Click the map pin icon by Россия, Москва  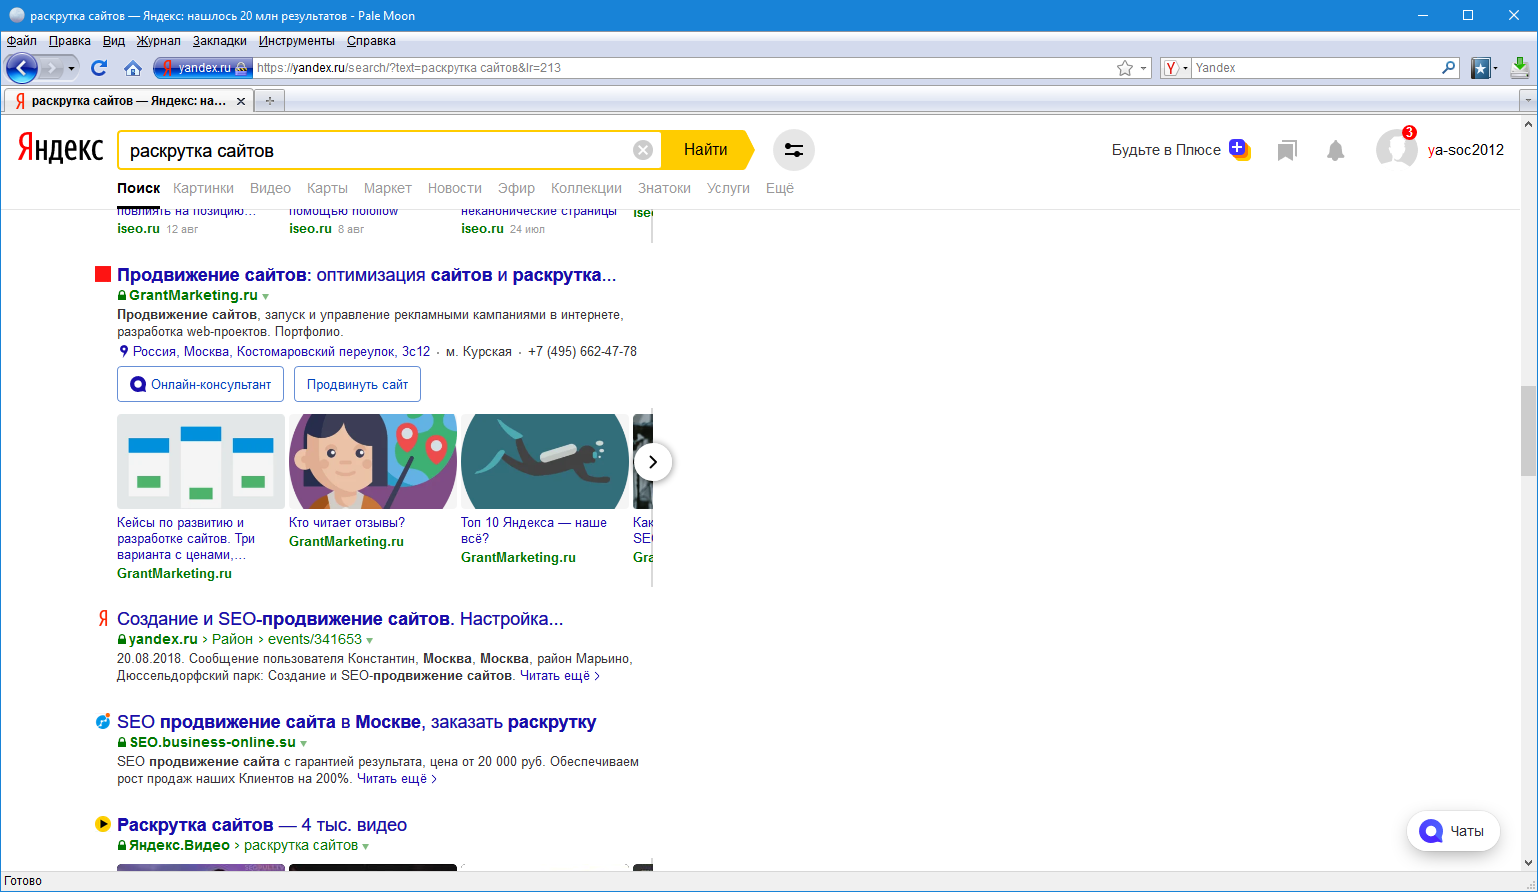[x=124, y=351]
